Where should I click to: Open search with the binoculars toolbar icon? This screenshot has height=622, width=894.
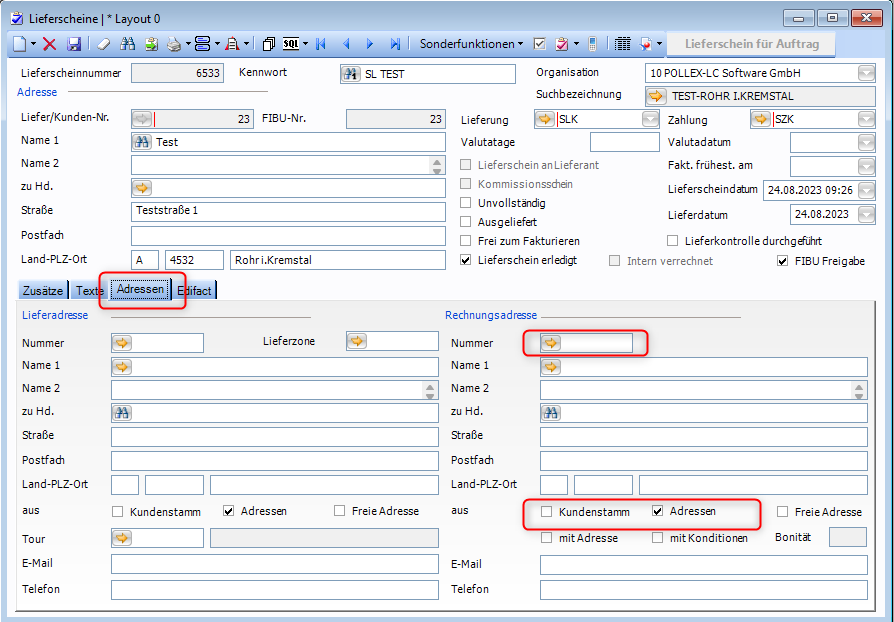click(x=127, y=44)
